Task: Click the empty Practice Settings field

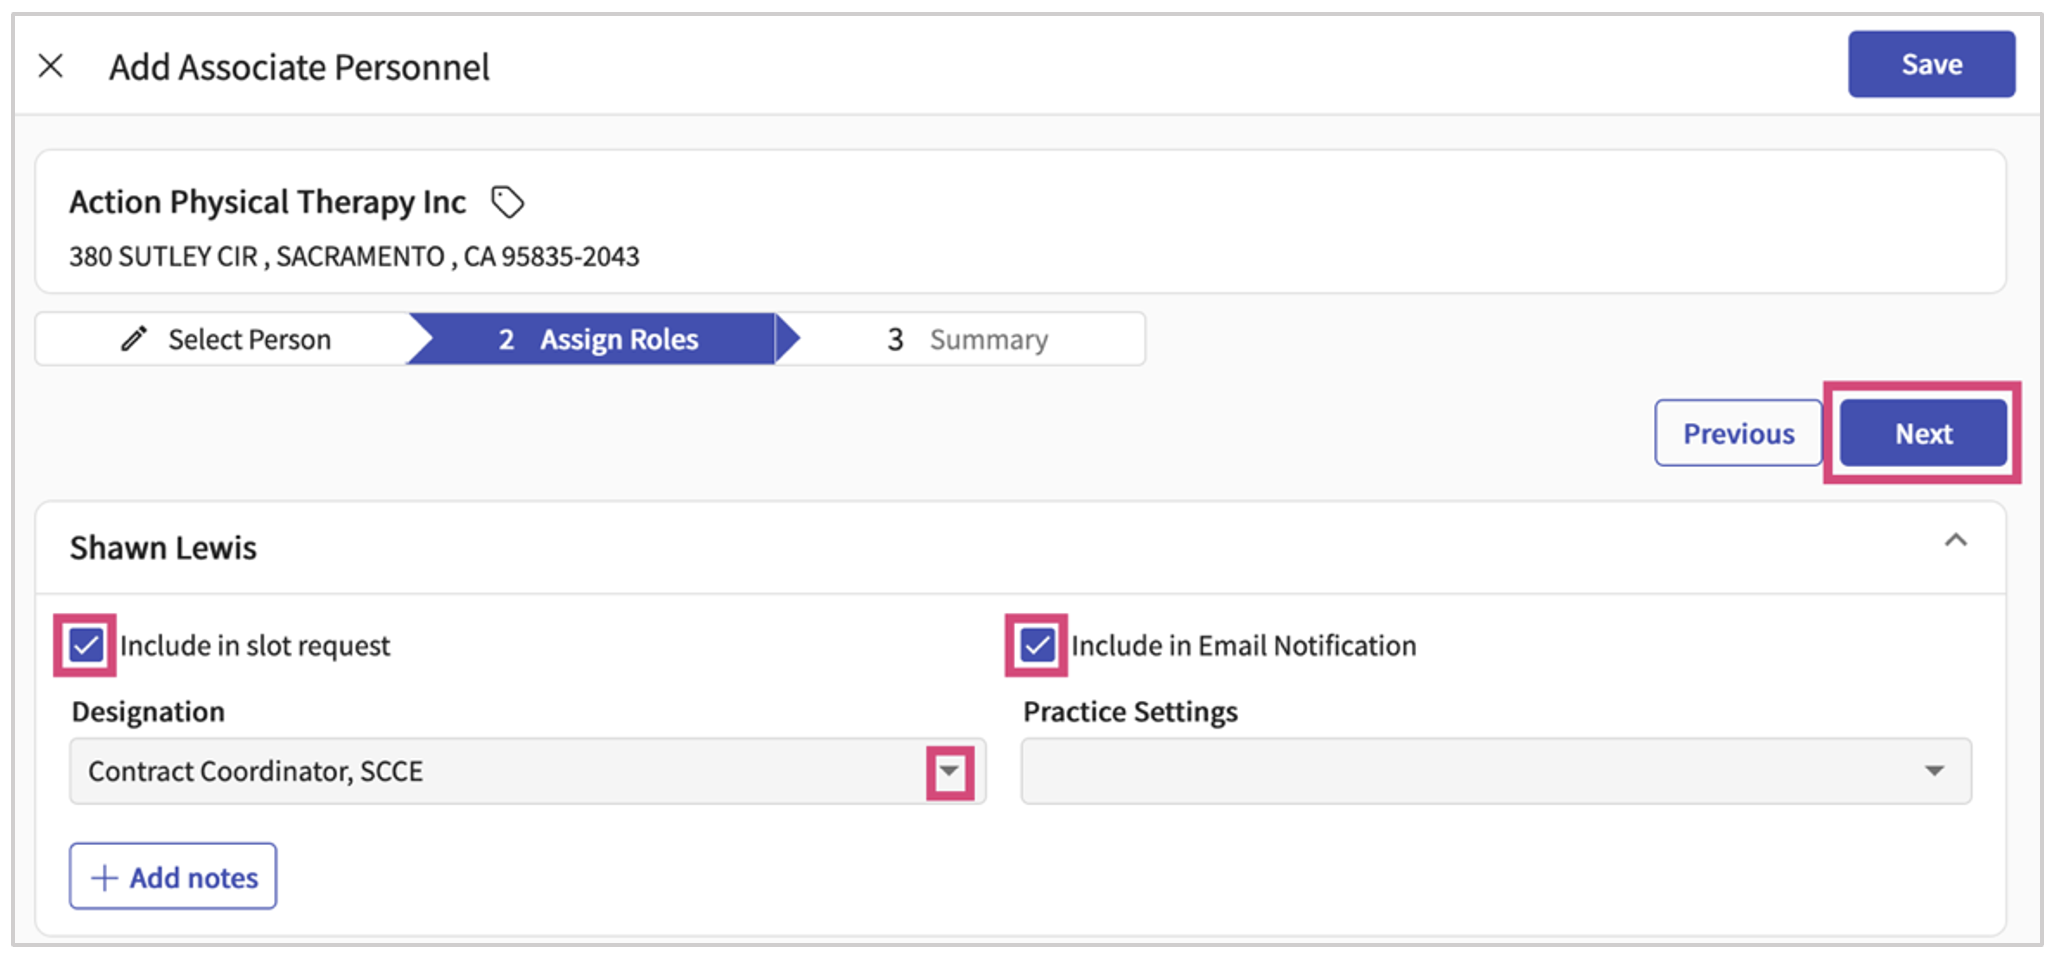Action: [x=1460, y=771]
